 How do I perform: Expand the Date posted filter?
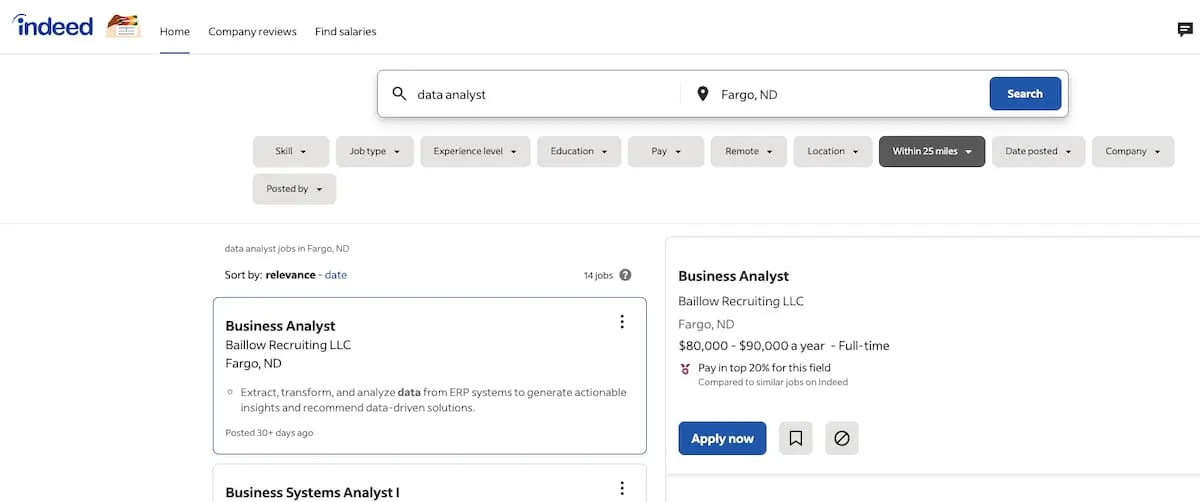1038,151
